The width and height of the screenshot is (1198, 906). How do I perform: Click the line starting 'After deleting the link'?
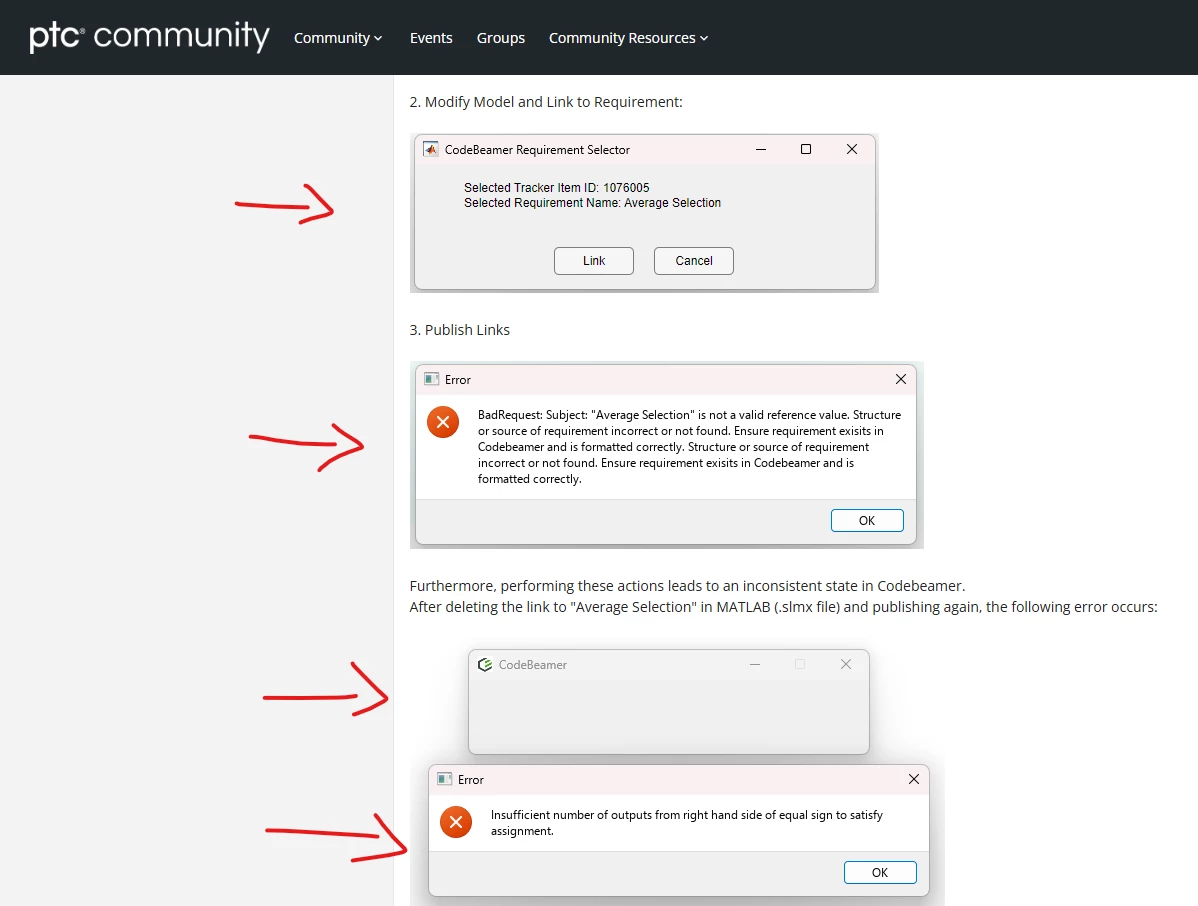783,607
